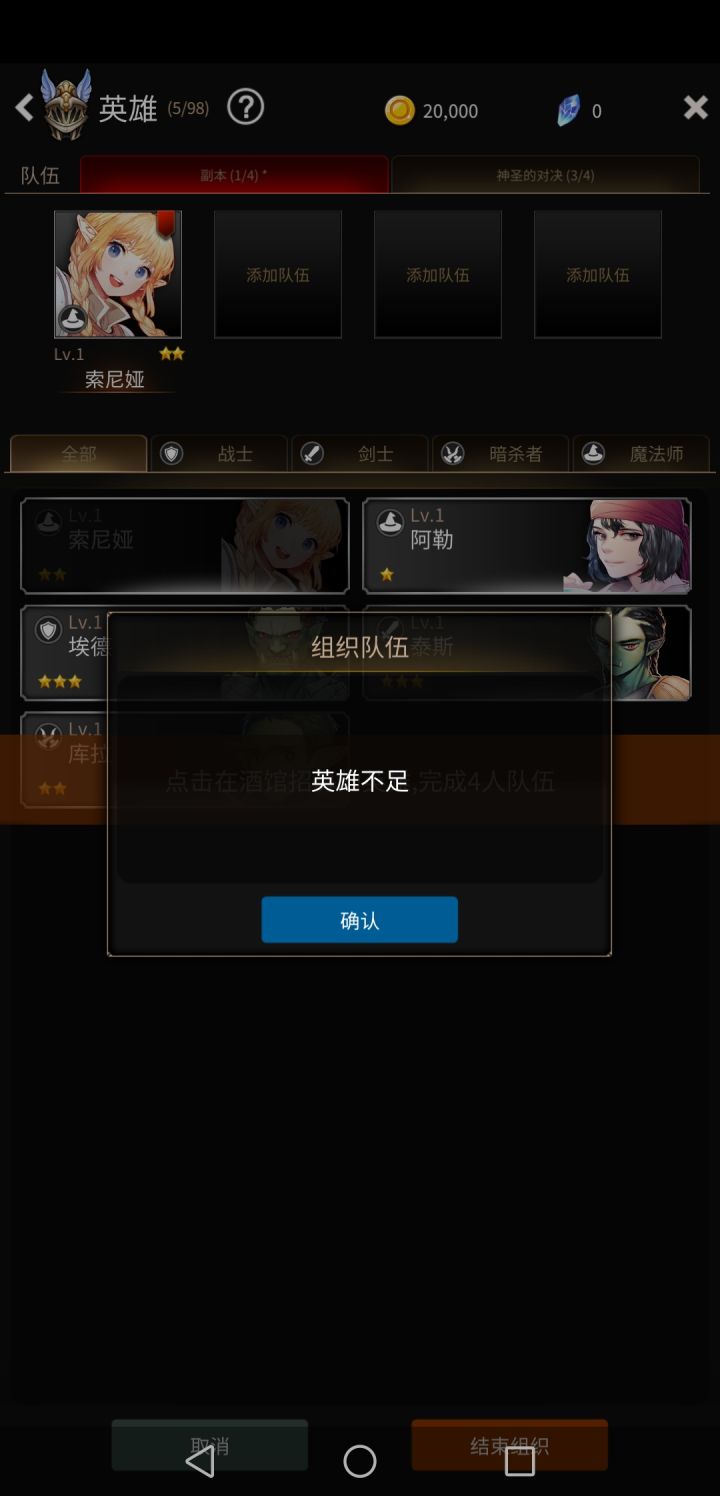Tap the Android recent apps square
720x1496 pixels.
[520, 1461]
